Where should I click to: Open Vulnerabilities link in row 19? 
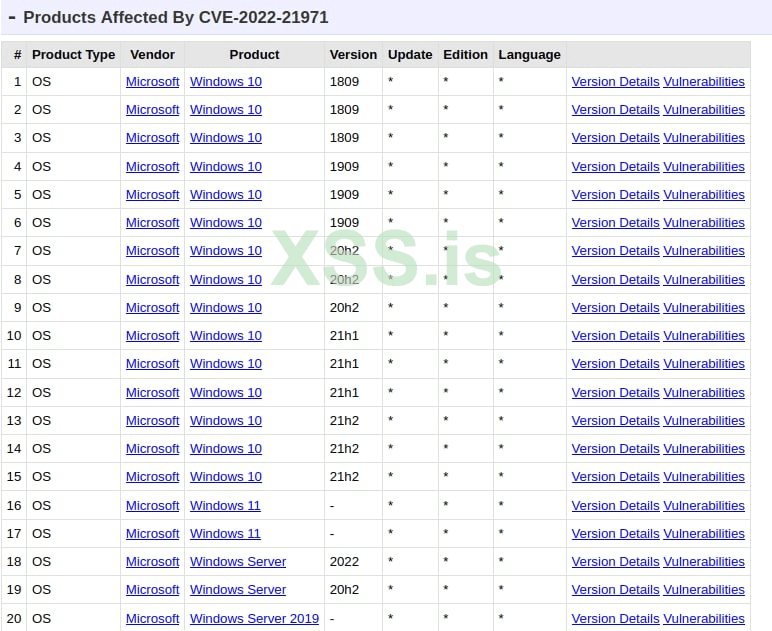click(x=704, y=590)
